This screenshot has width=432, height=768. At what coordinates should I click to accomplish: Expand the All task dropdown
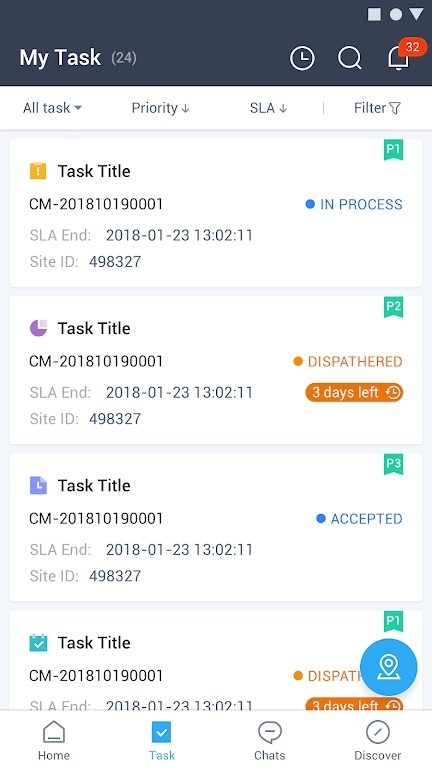pyautogui.click(x=52, y=108)
